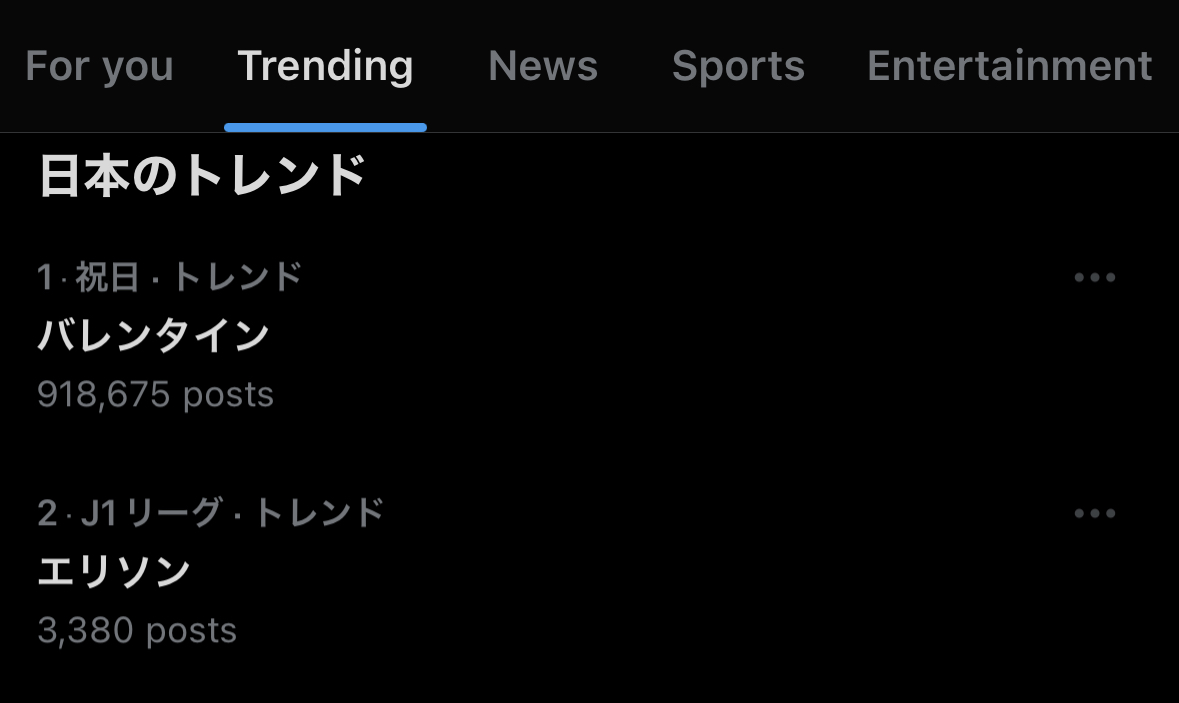Image resolution: width=1179 pixels, height=703 pixels.
Task: Open more options for the エリソン trend
Action: 1094,514
